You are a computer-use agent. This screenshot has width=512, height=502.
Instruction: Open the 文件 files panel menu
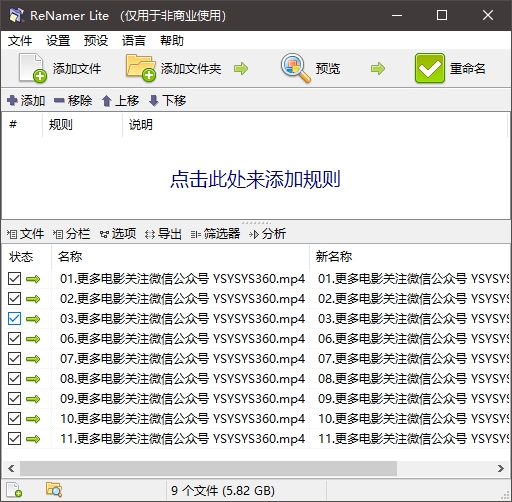[x=25, y=234]
